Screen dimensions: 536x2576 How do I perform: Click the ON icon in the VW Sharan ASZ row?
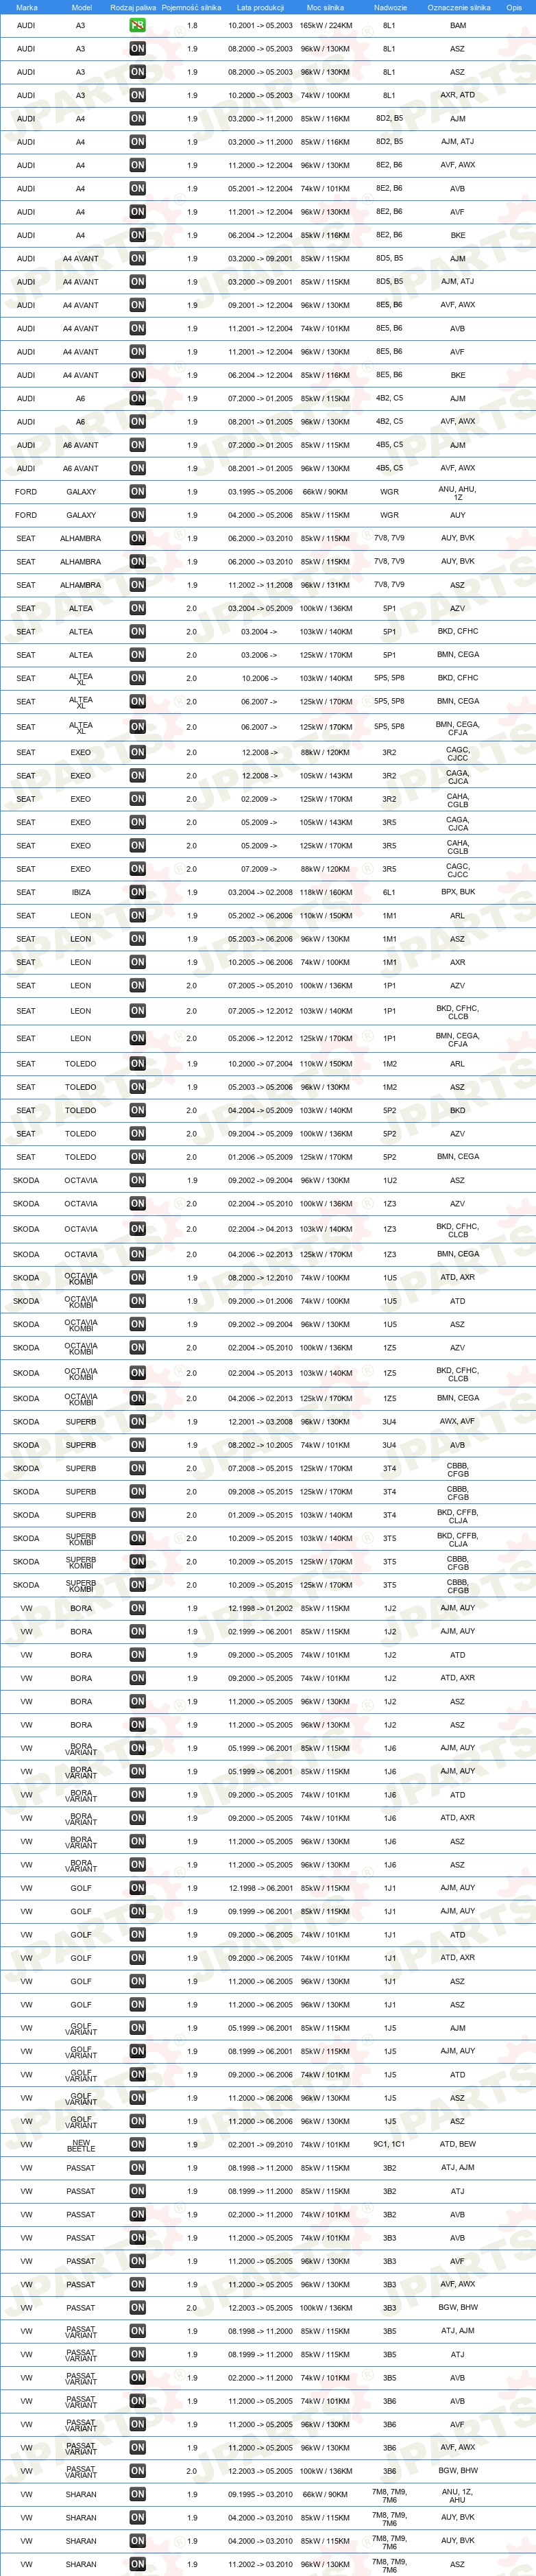coord(138,2564)
